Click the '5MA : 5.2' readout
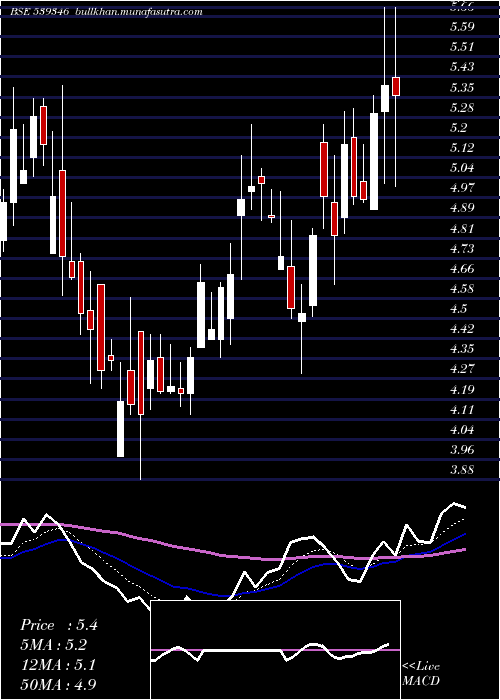 (54, 646)
